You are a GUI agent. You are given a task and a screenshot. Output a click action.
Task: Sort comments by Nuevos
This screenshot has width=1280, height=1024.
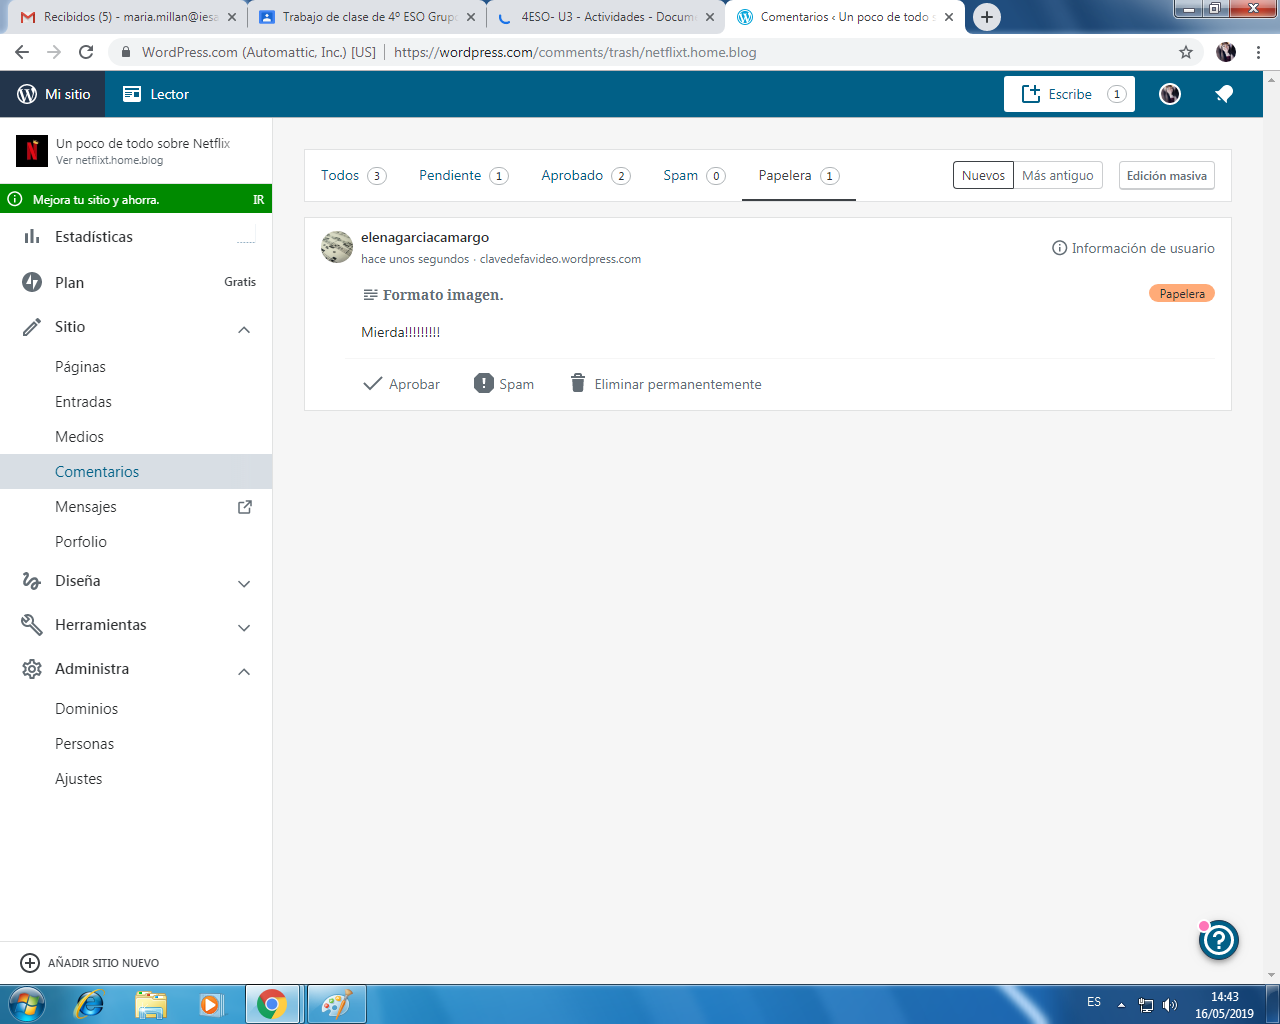pos(983,175)
